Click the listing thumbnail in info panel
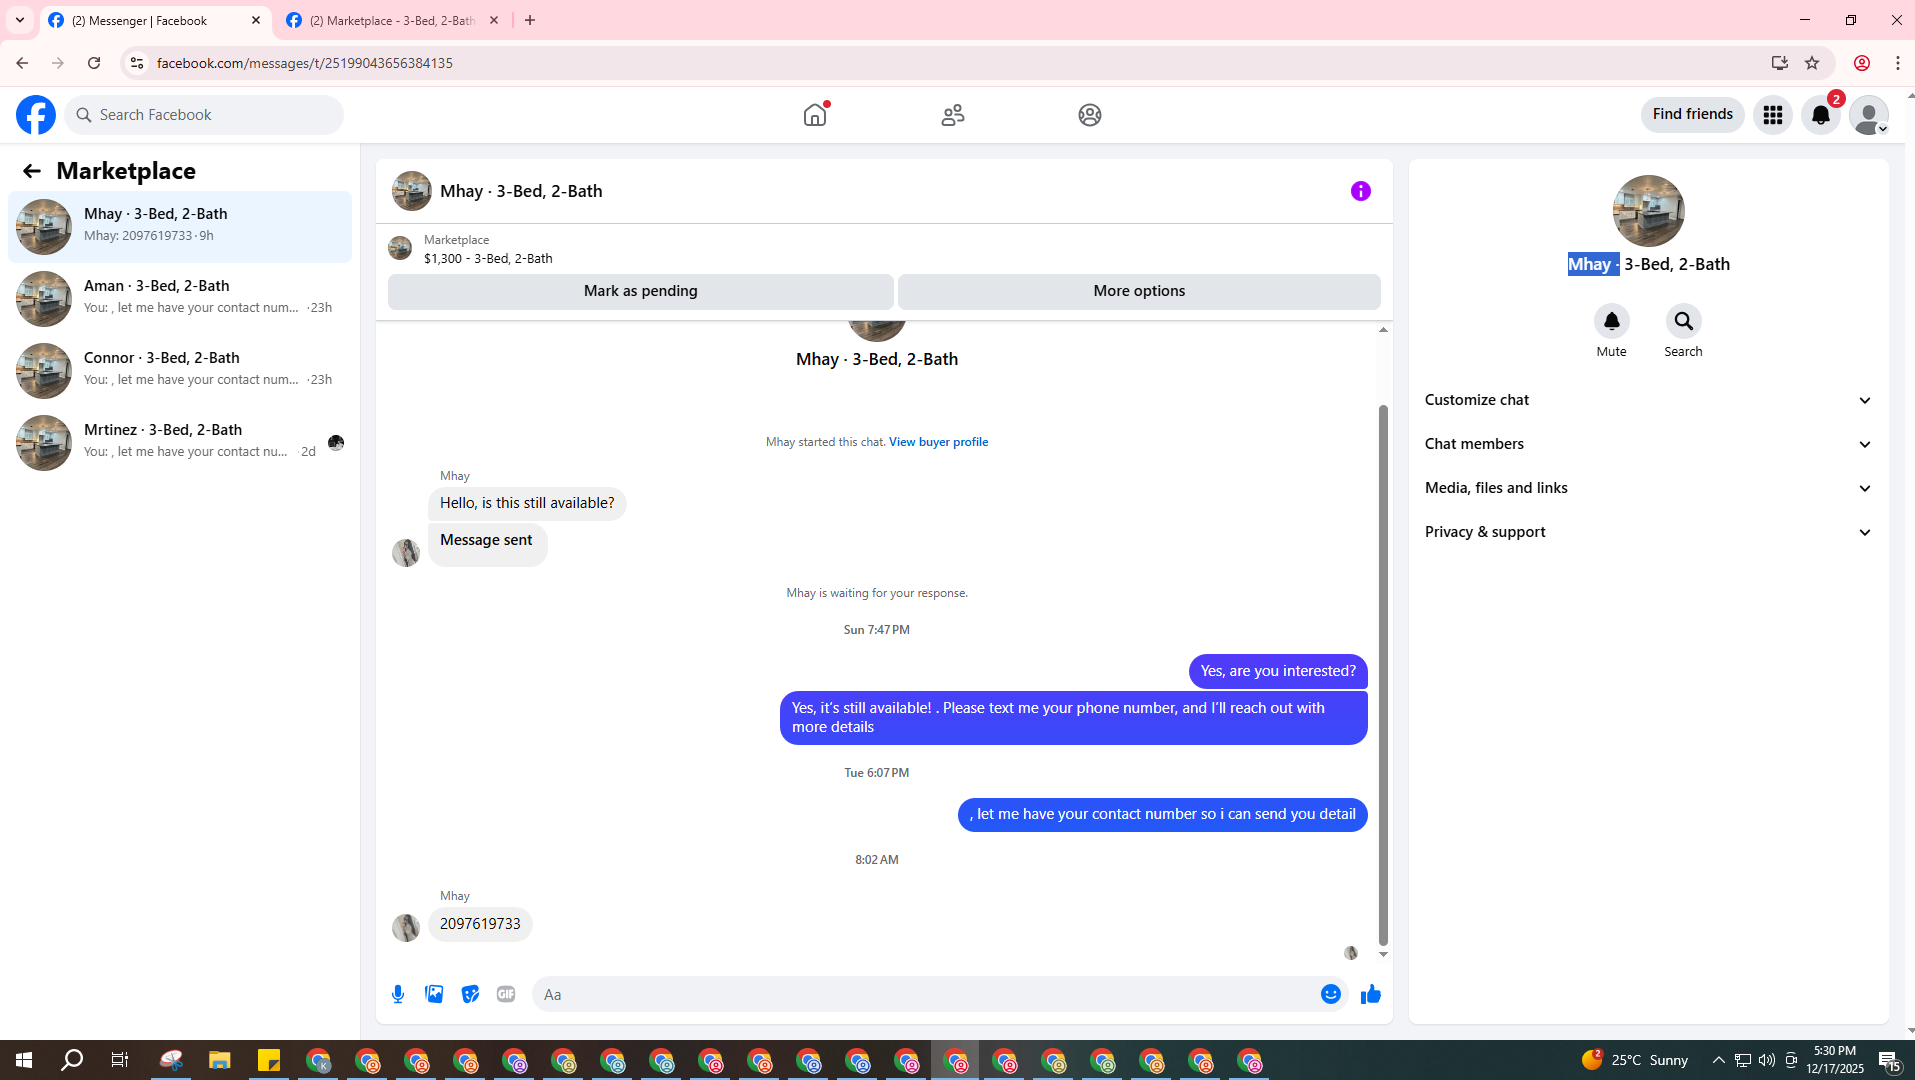Viewport: 1915px width, 1080px height. pos(1648,211)
